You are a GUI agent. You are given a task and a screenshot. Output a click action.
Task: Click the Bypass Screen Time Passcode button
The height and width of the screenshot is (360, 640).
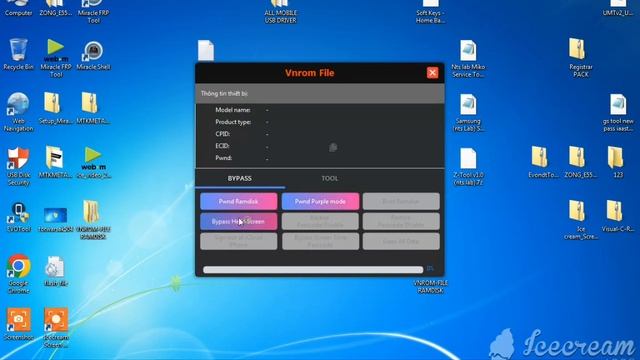click(x=320, y=241)
